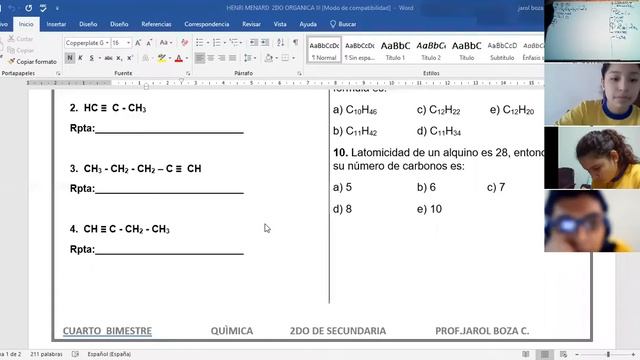640x360 pixels.
Task: Clear all formatting with eraser icon
Action: point(184,43)
